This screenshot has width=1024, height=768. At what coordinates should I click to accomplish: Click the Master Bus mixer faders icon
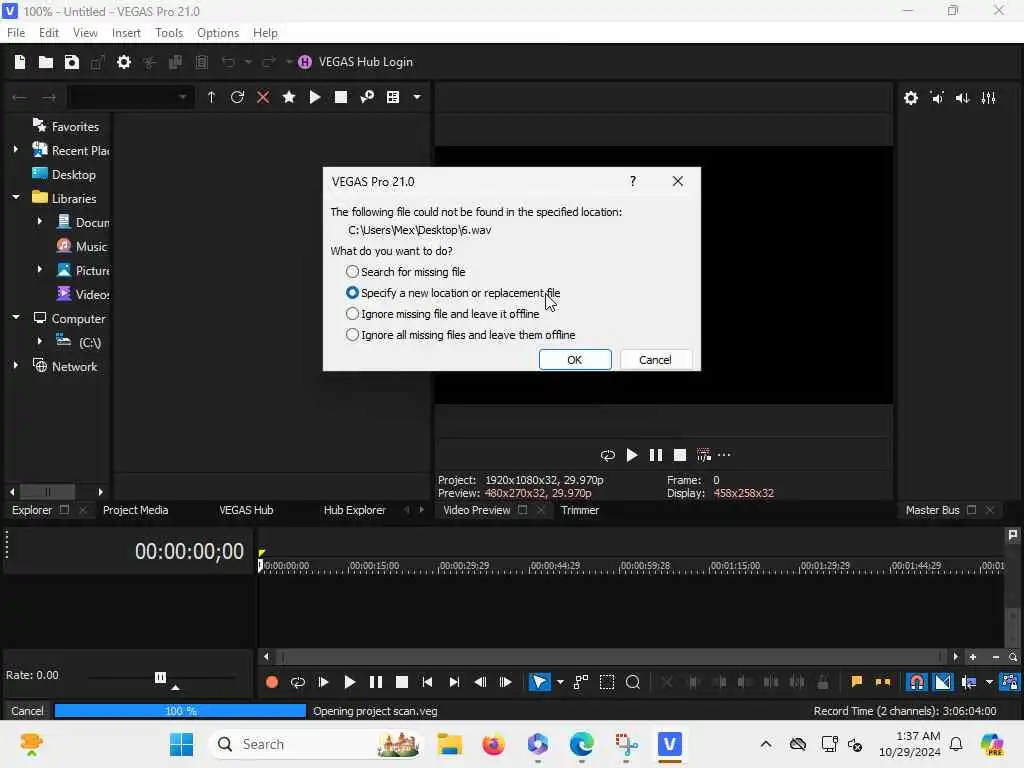[989, 98]
